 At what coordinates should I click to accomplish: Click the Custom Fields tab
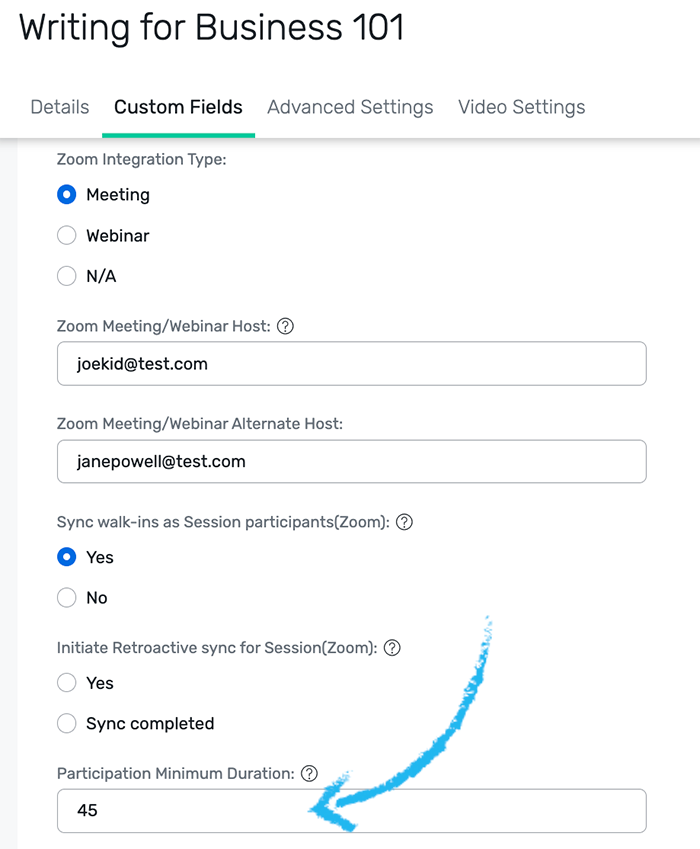(178, 107)
